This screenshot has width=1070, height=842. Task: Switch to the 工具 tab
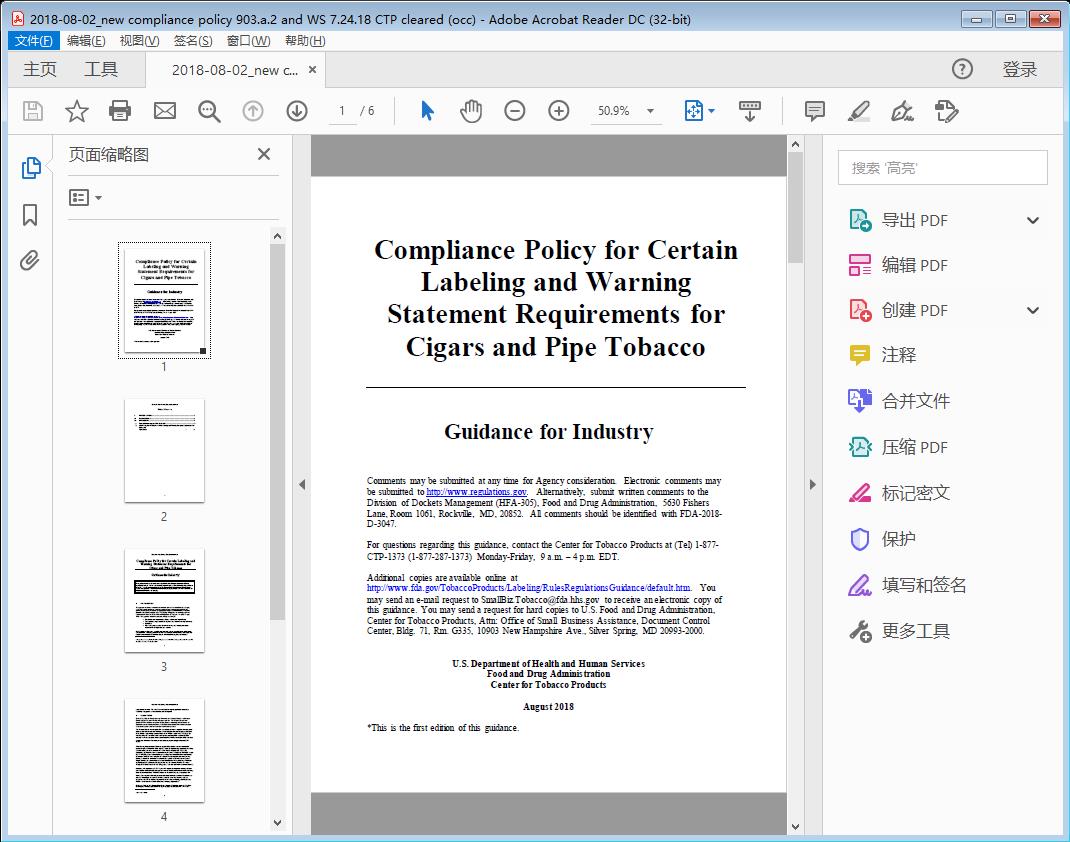point(101,70)
